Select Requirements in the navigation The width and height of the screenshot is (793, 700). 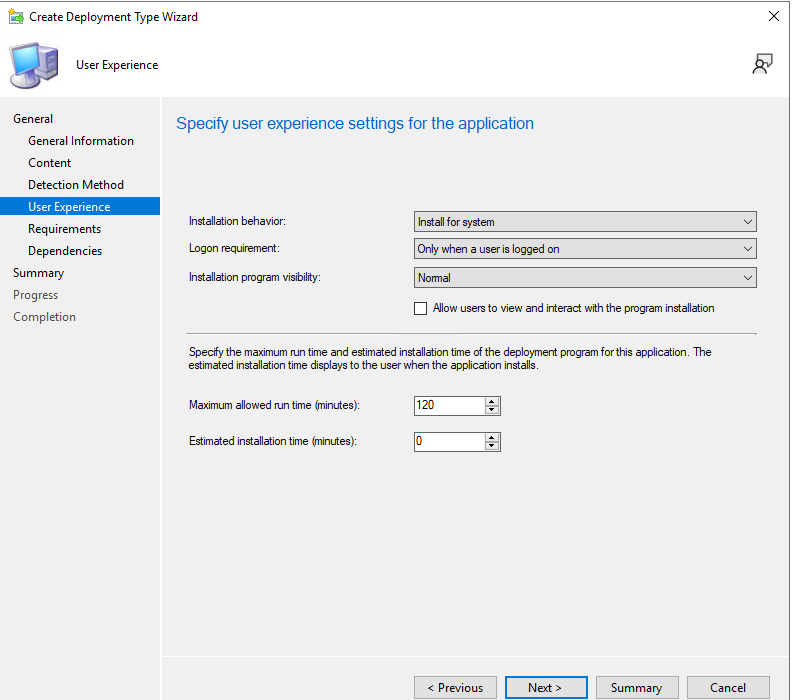click(64, 229)
